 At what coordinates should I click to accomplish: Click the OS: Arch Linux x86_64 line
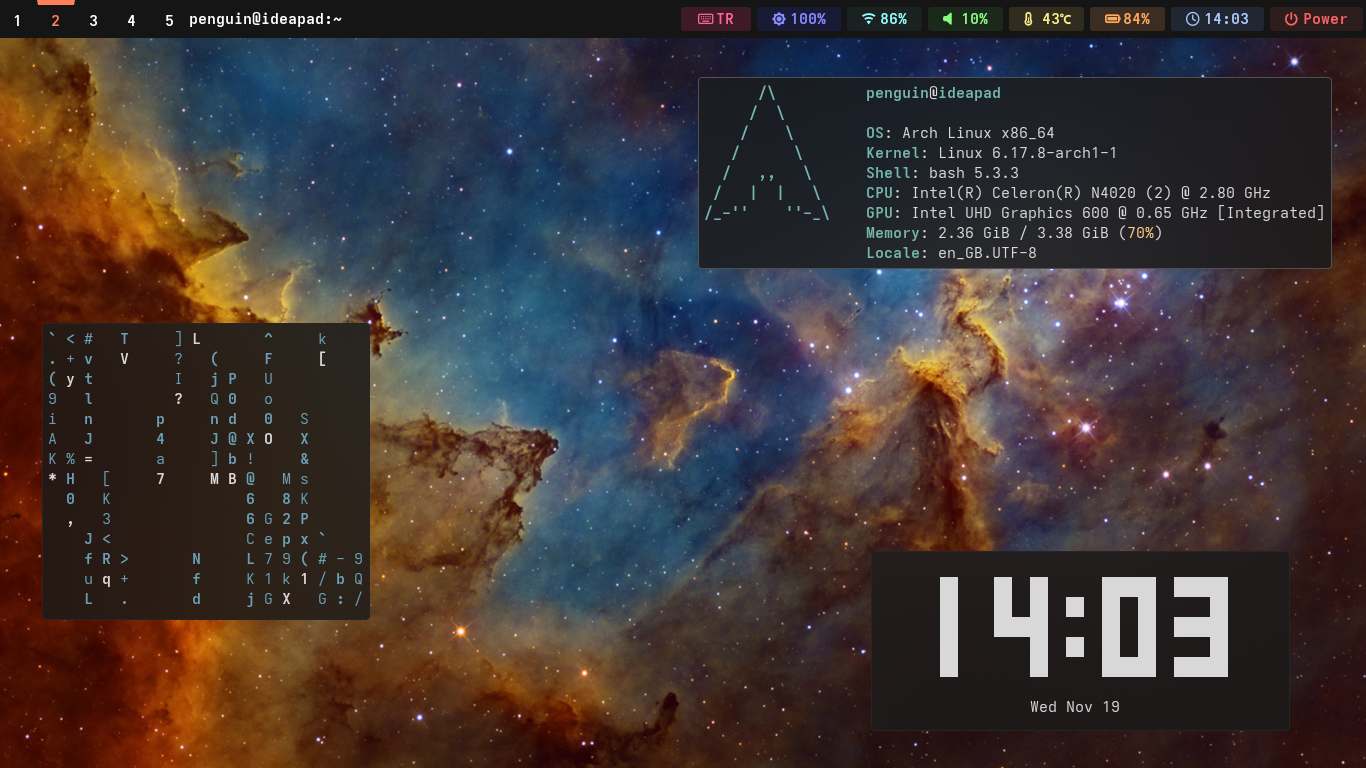(960, 133)
